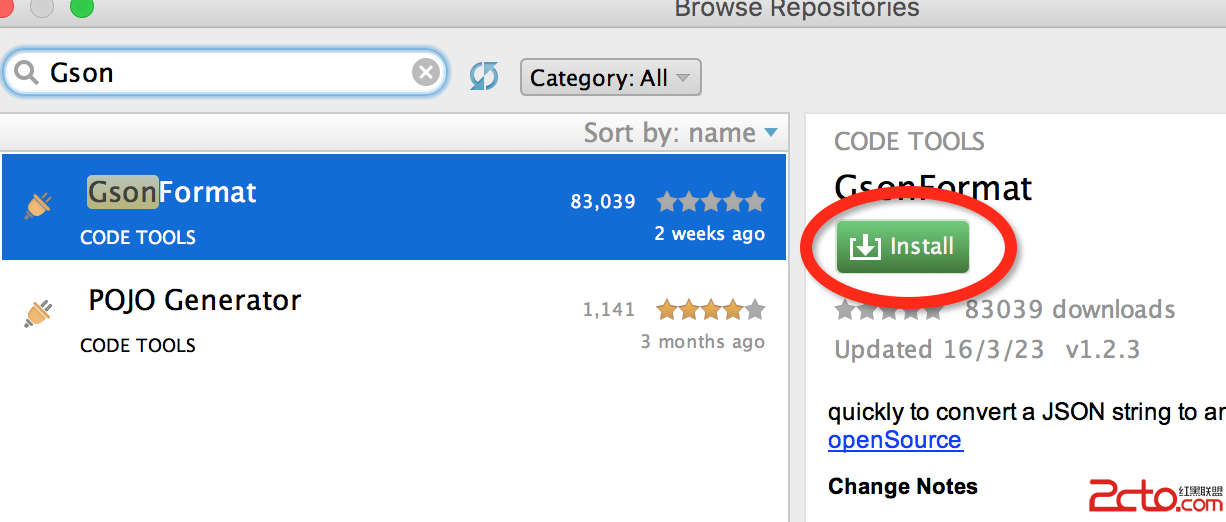This screenshot has height=522, width=1226.
Task: Click the Browse Repositories title bar
Action: point(613,12)
